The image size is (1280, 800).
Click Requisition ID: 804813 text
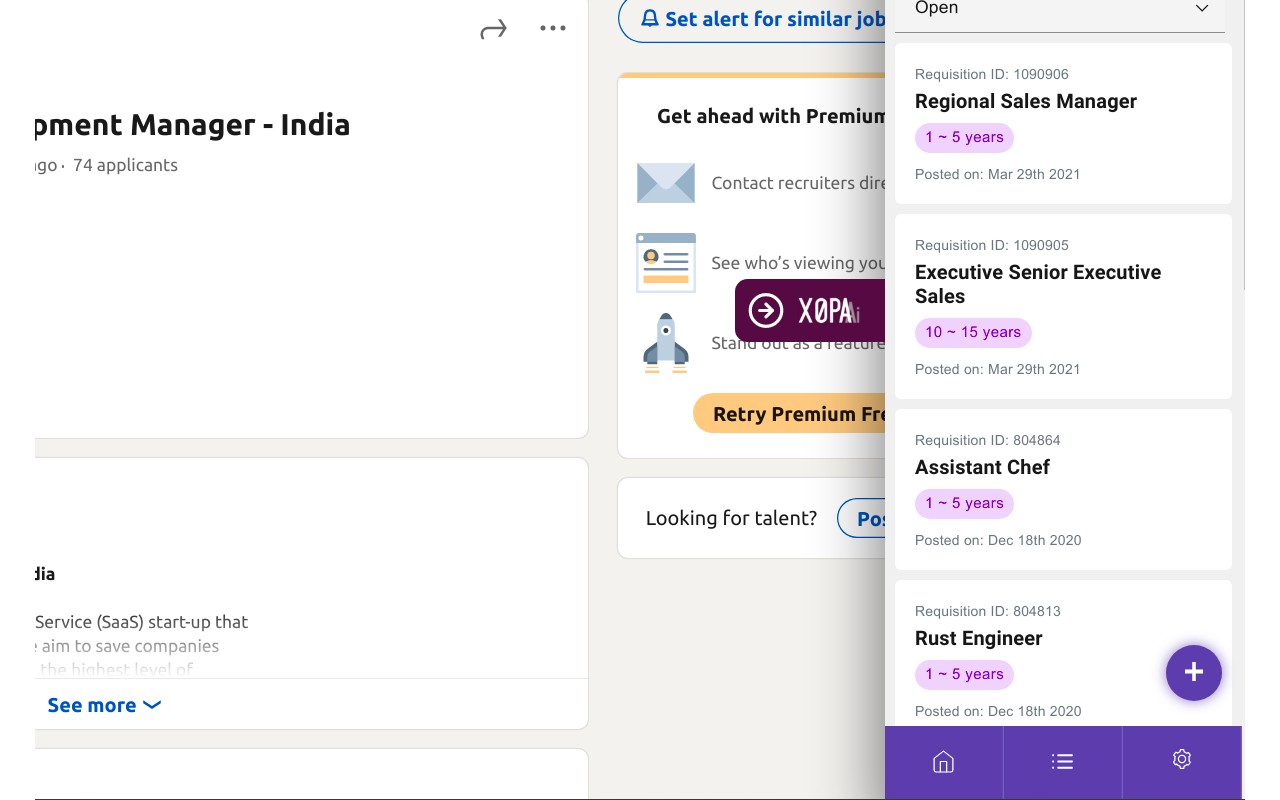tap(988, 611)
